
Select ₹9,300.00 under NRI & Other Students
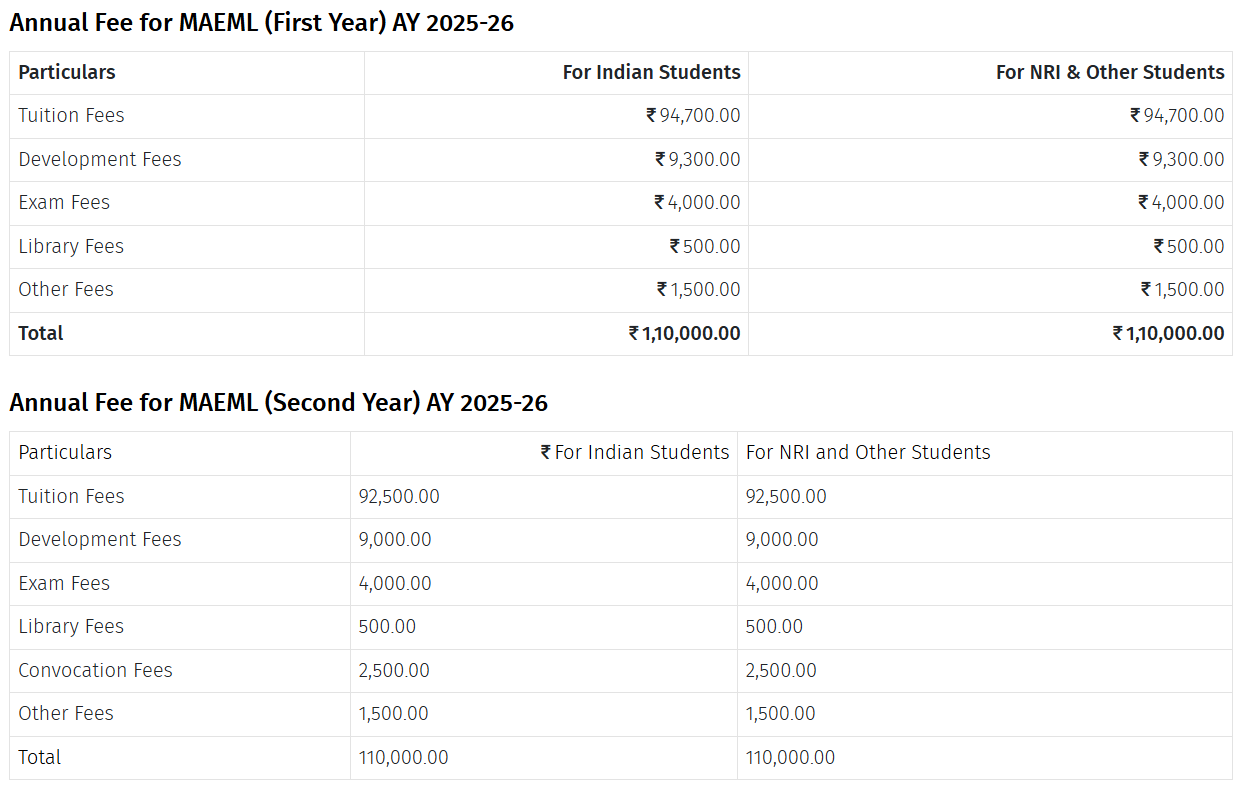[1181, 159]
